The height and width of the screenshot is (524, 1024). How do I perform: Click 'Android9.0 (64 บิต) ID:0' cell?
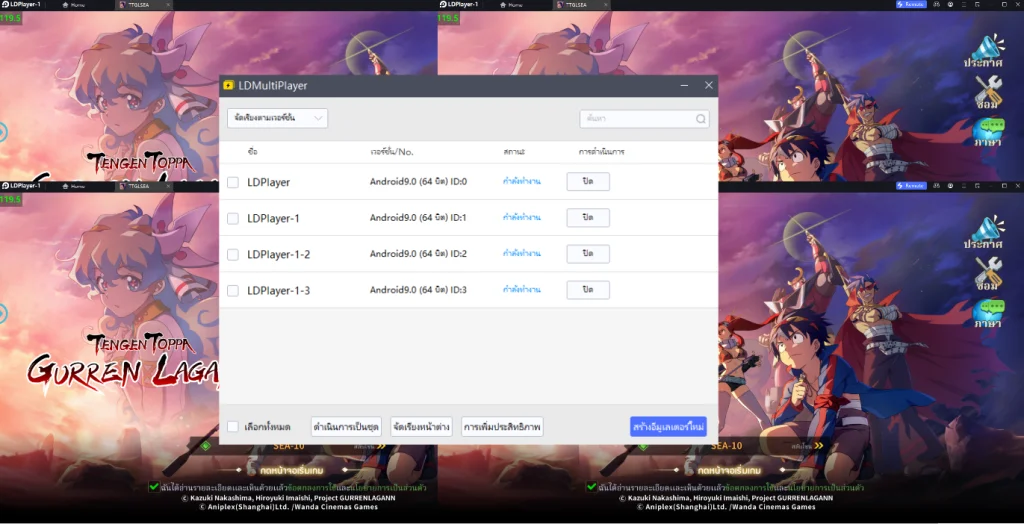coord(419,182)
